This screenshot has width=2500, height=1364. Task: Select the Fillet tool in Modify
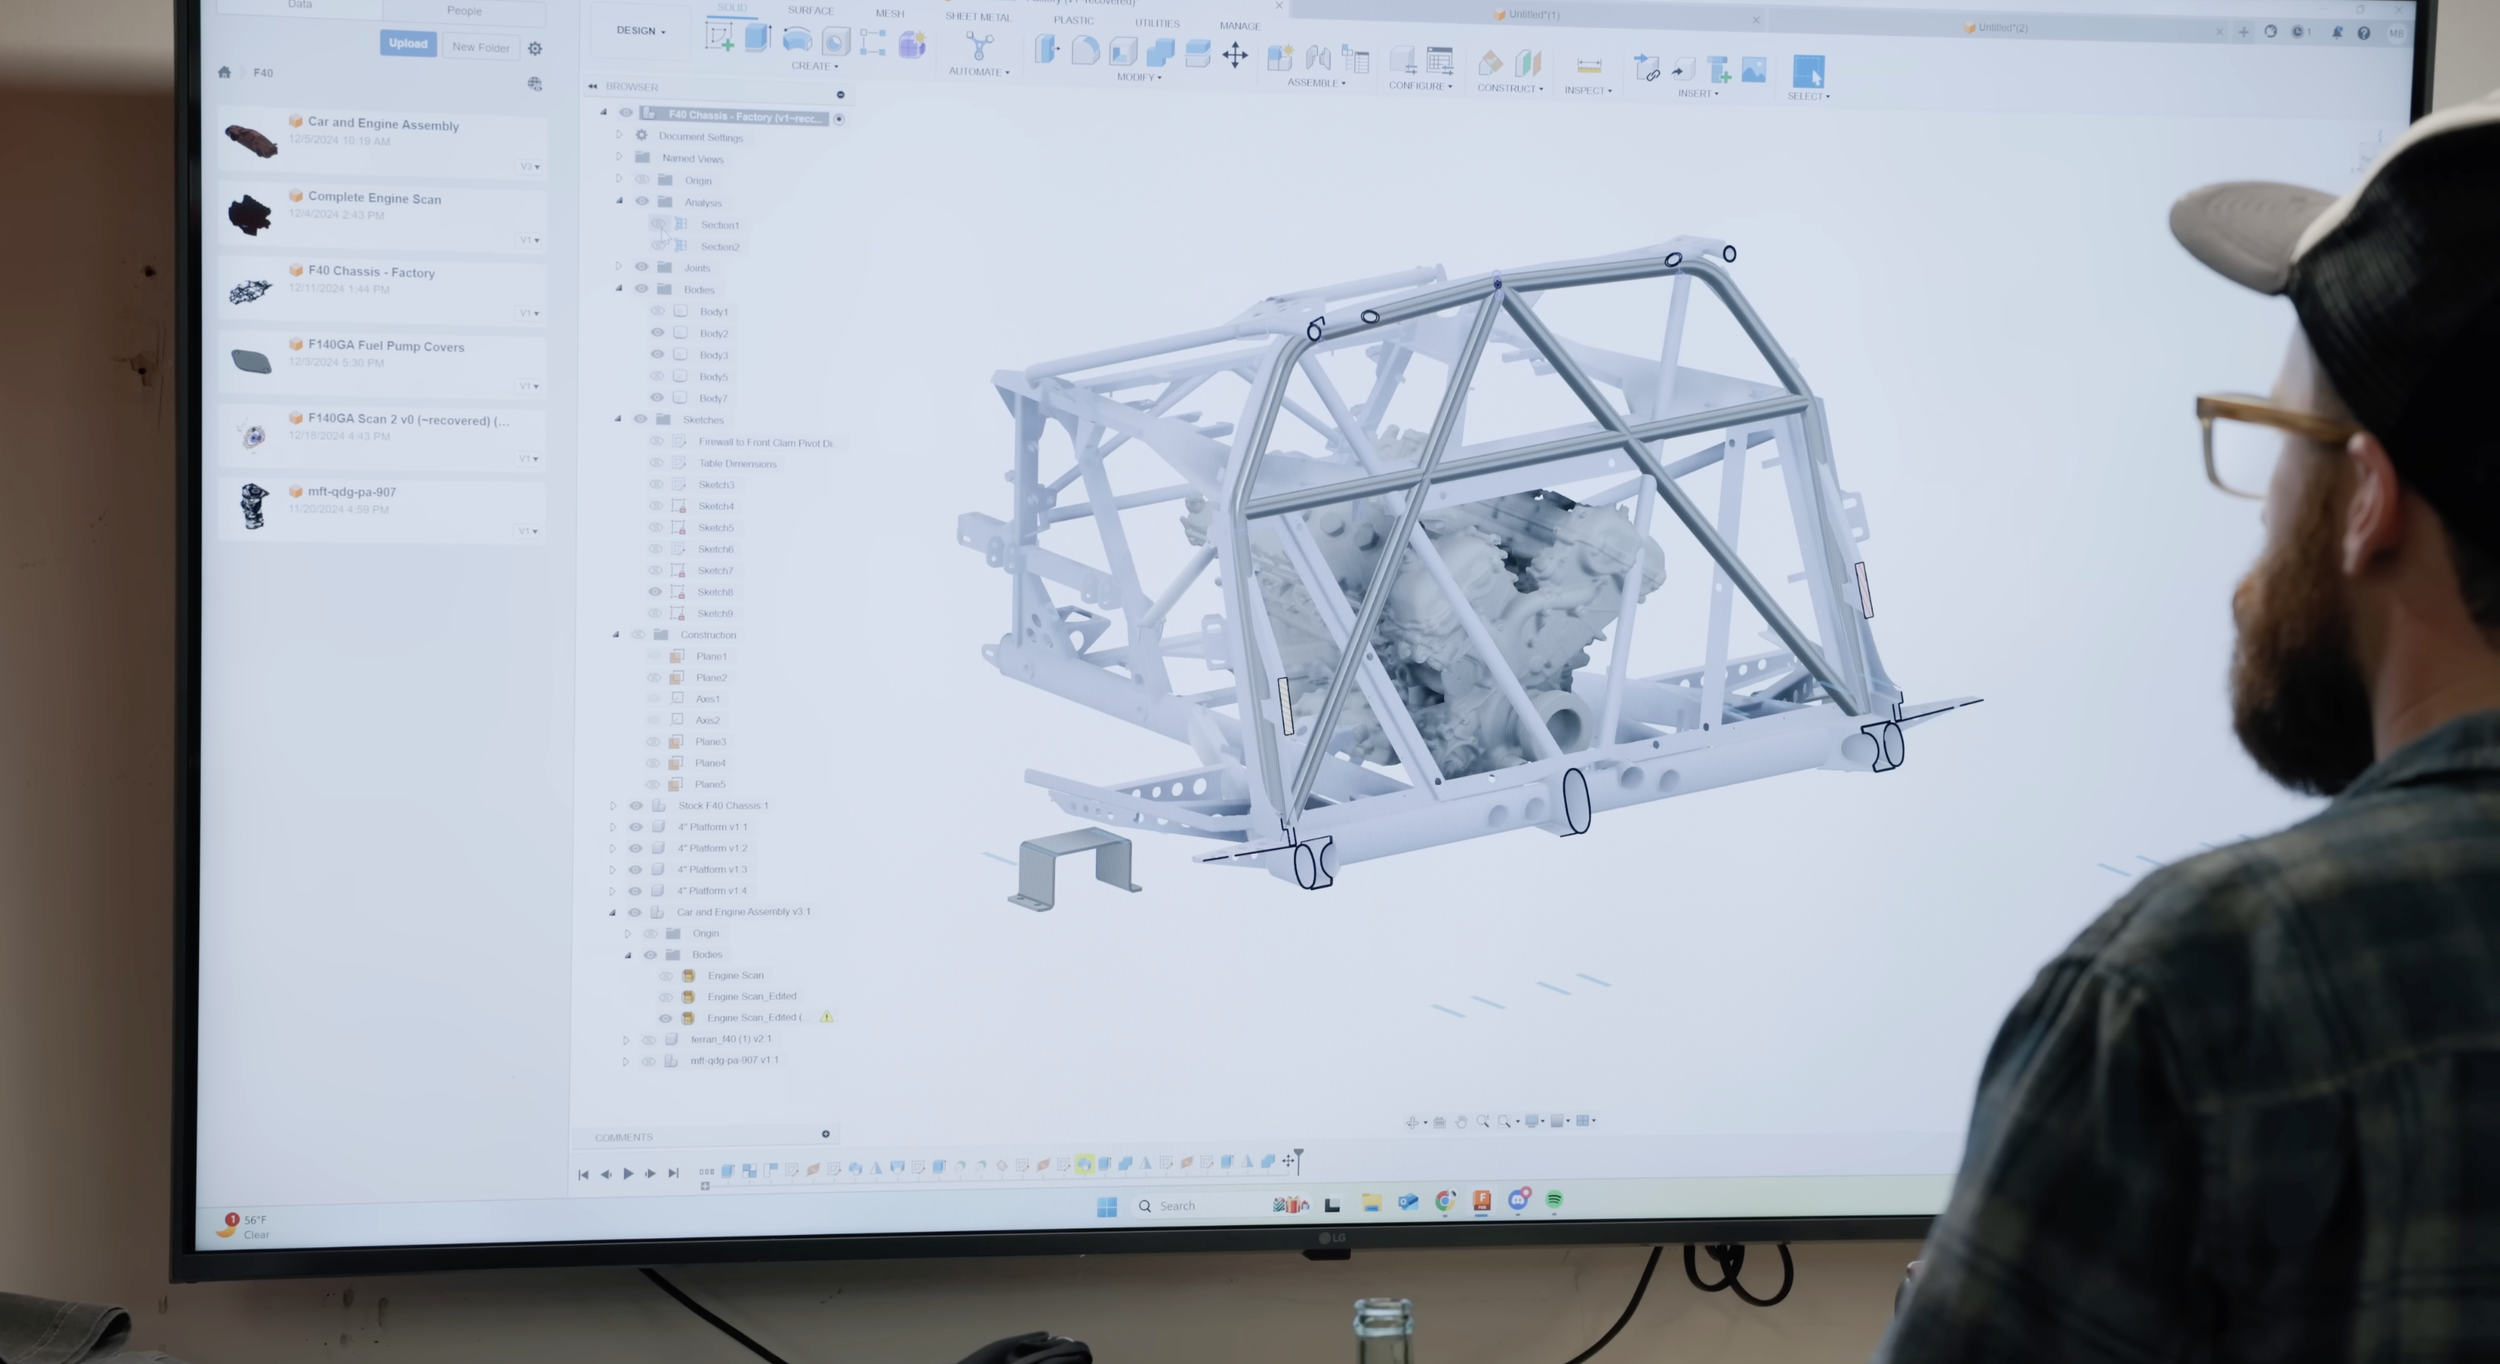point(1085,51)
